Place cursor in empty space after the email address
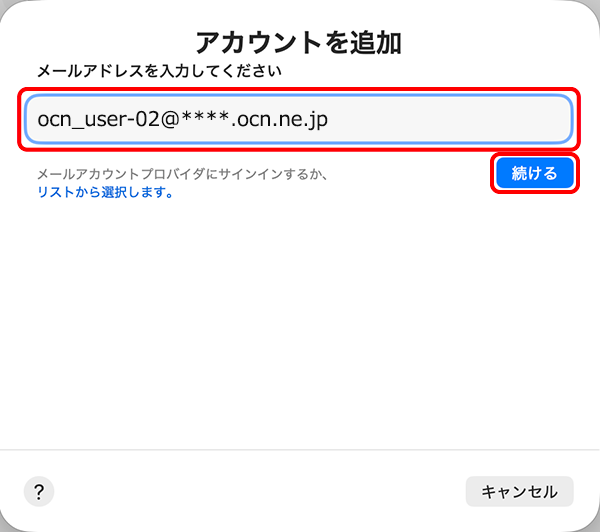Screen dimensions: 600x532 point(450,120)
